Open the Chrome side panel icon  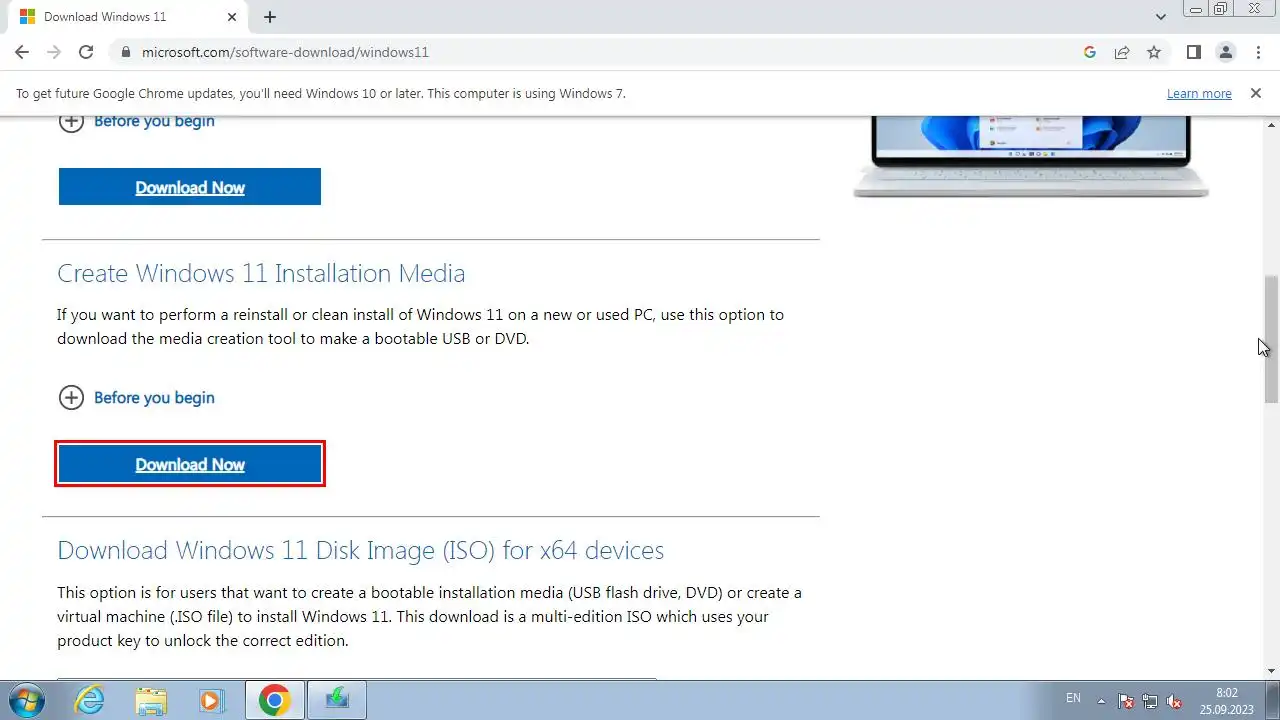[1193, 52]
